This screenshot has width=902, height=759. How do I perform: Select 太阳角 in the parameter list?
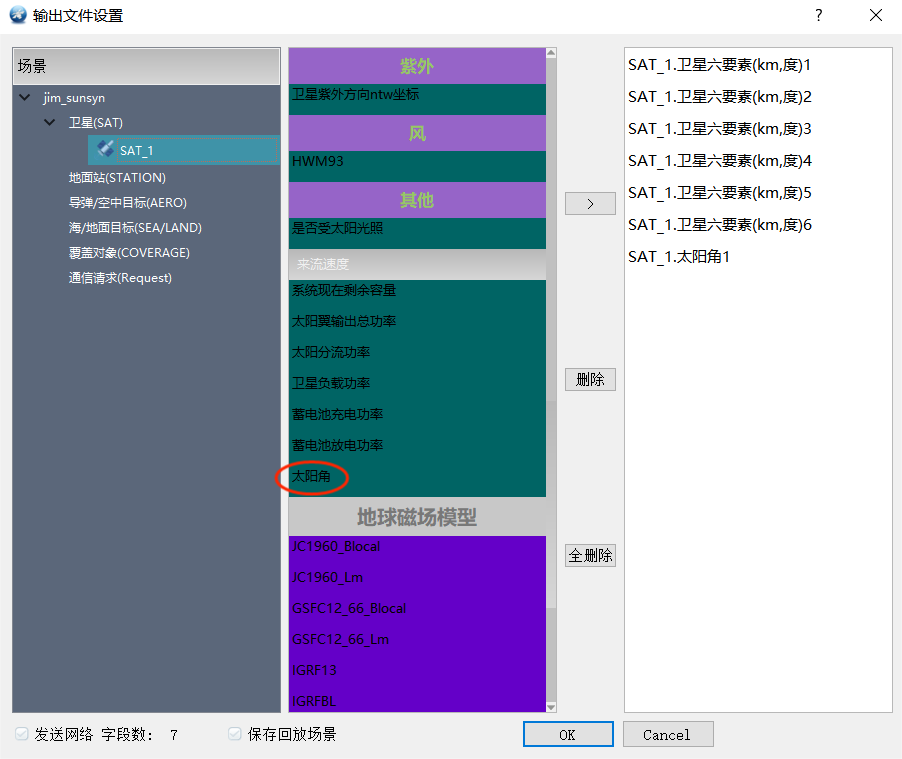(x=312, y=477)
